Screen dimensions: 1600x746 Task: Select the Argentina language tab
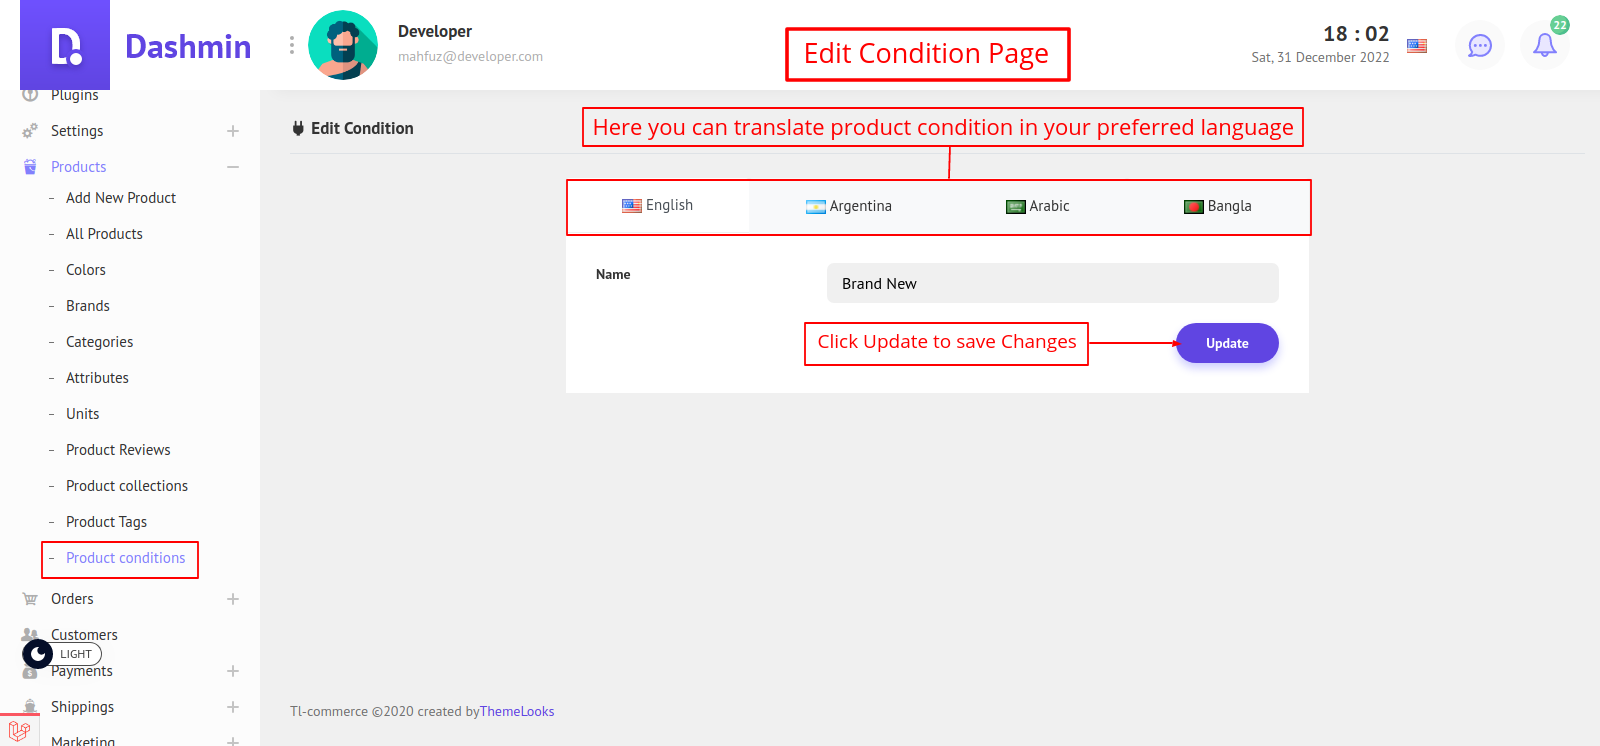point(849,206)
